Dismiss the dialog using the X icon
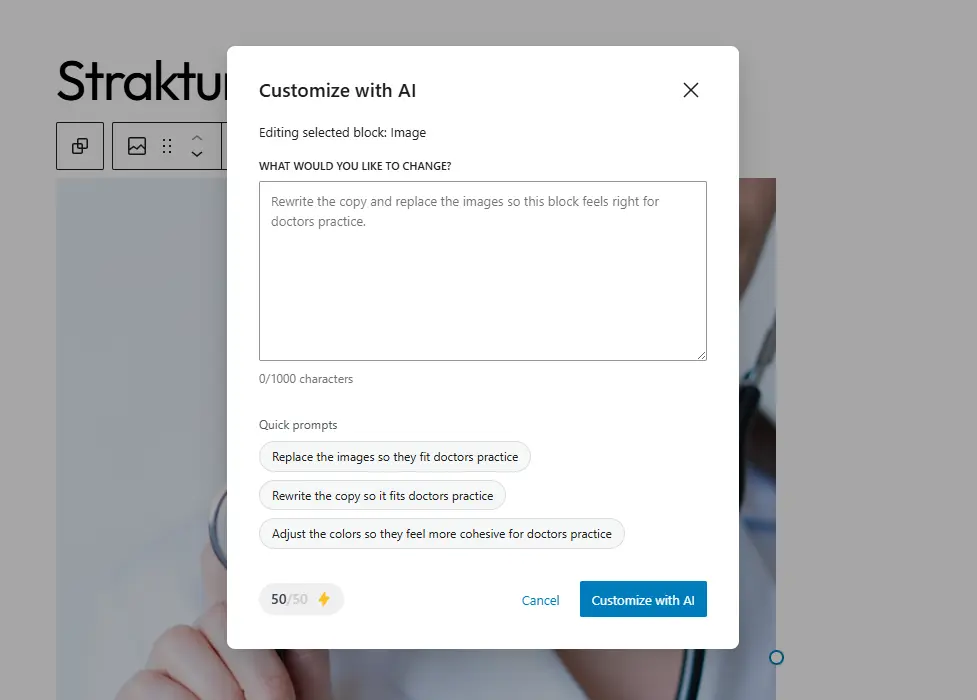Screen dimensions: 977x700 tap(690, 89)
